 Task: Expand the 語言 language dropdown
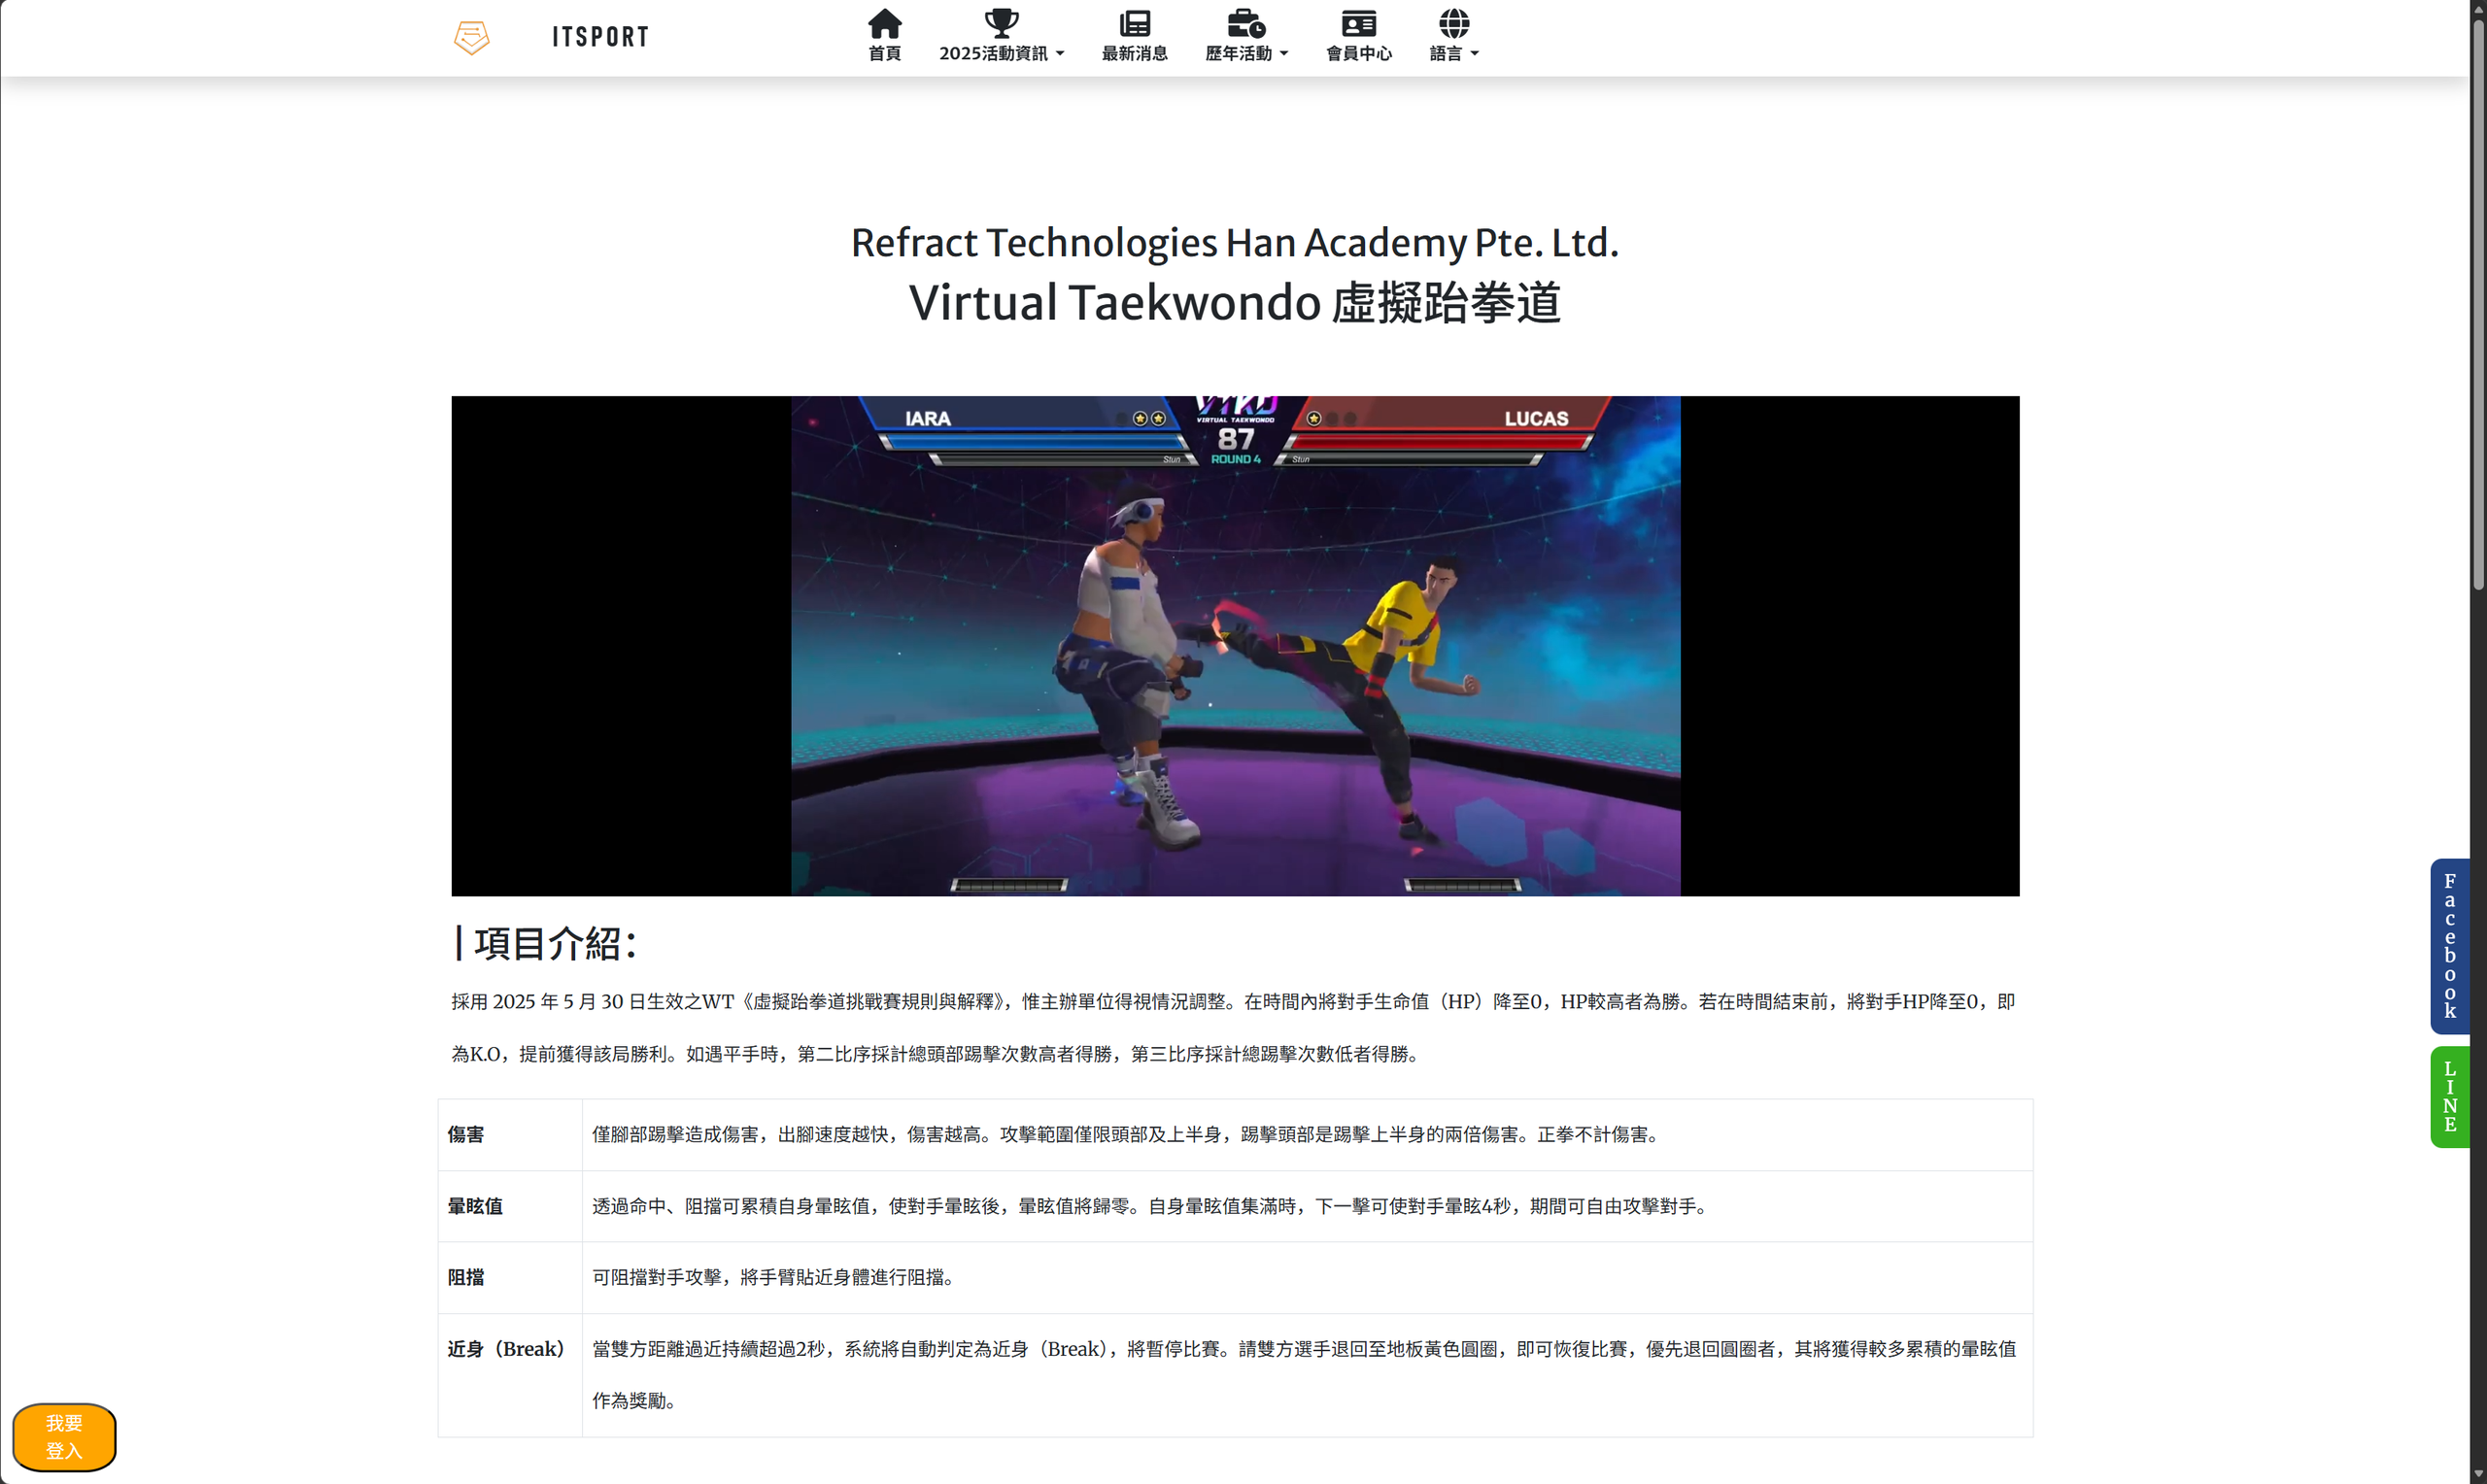(x=1453, y=53)
